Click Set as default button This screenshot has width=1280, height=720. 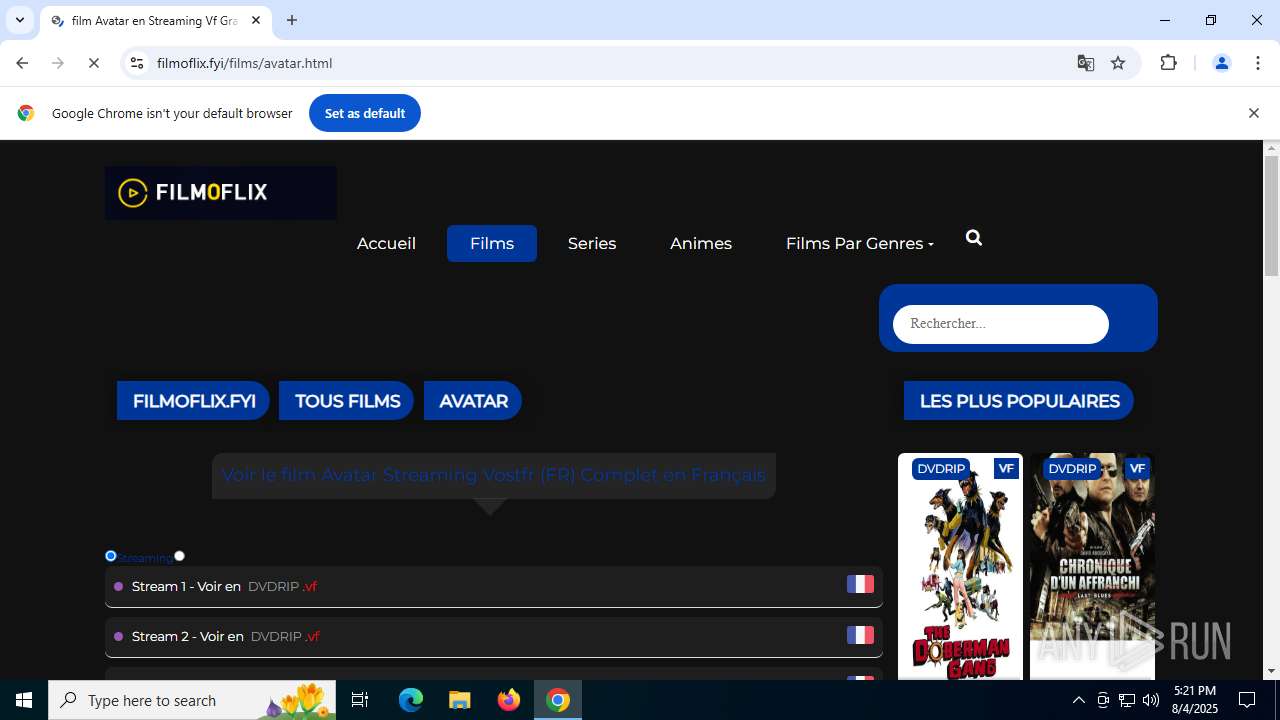365,113
